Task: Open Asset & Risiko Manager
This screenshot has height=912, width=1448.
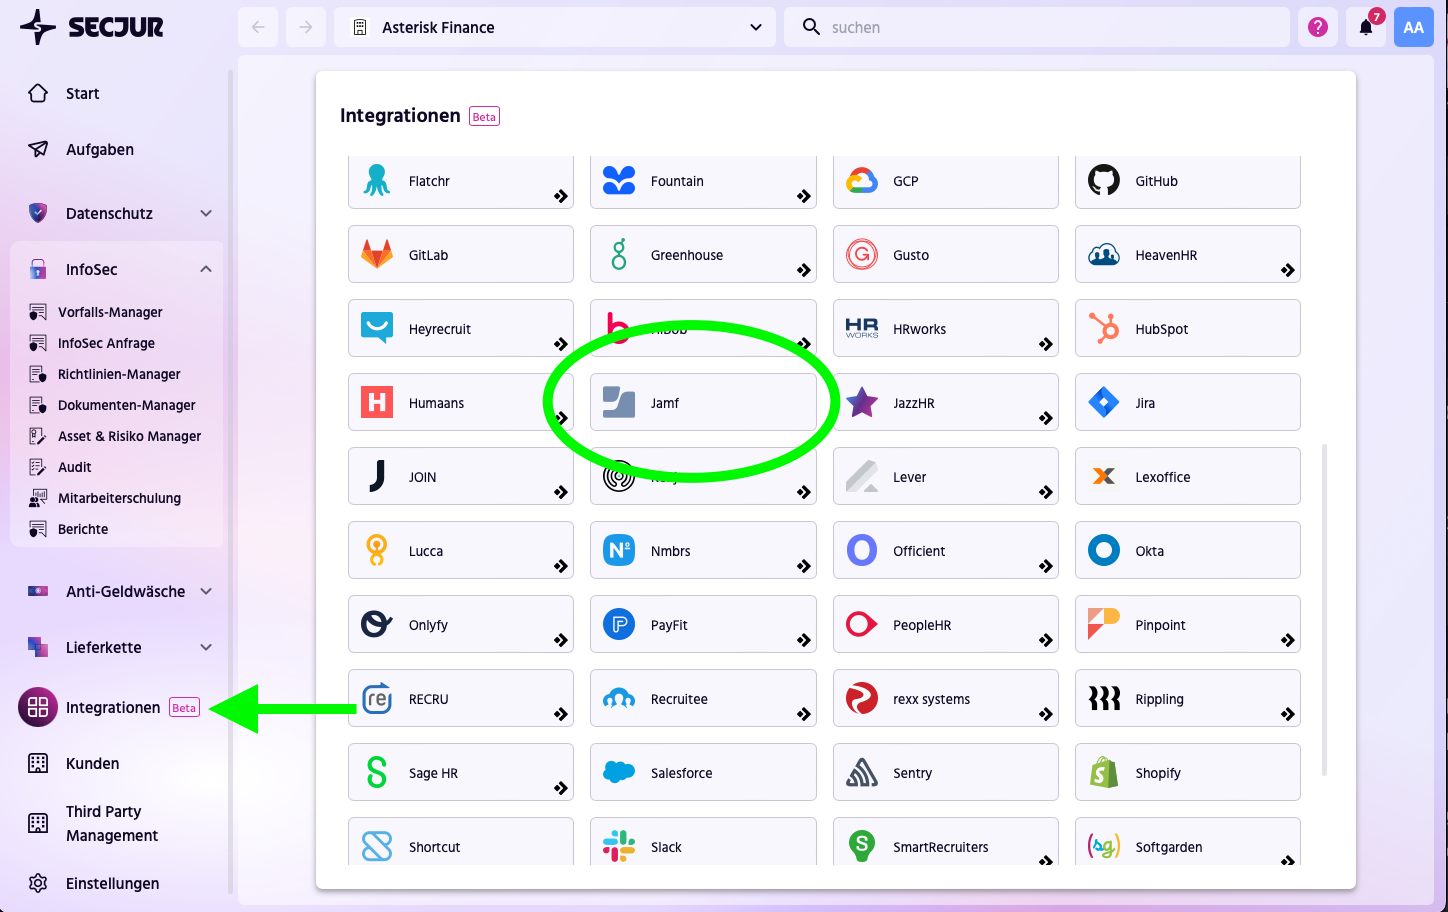Action: tap(129, 436)
